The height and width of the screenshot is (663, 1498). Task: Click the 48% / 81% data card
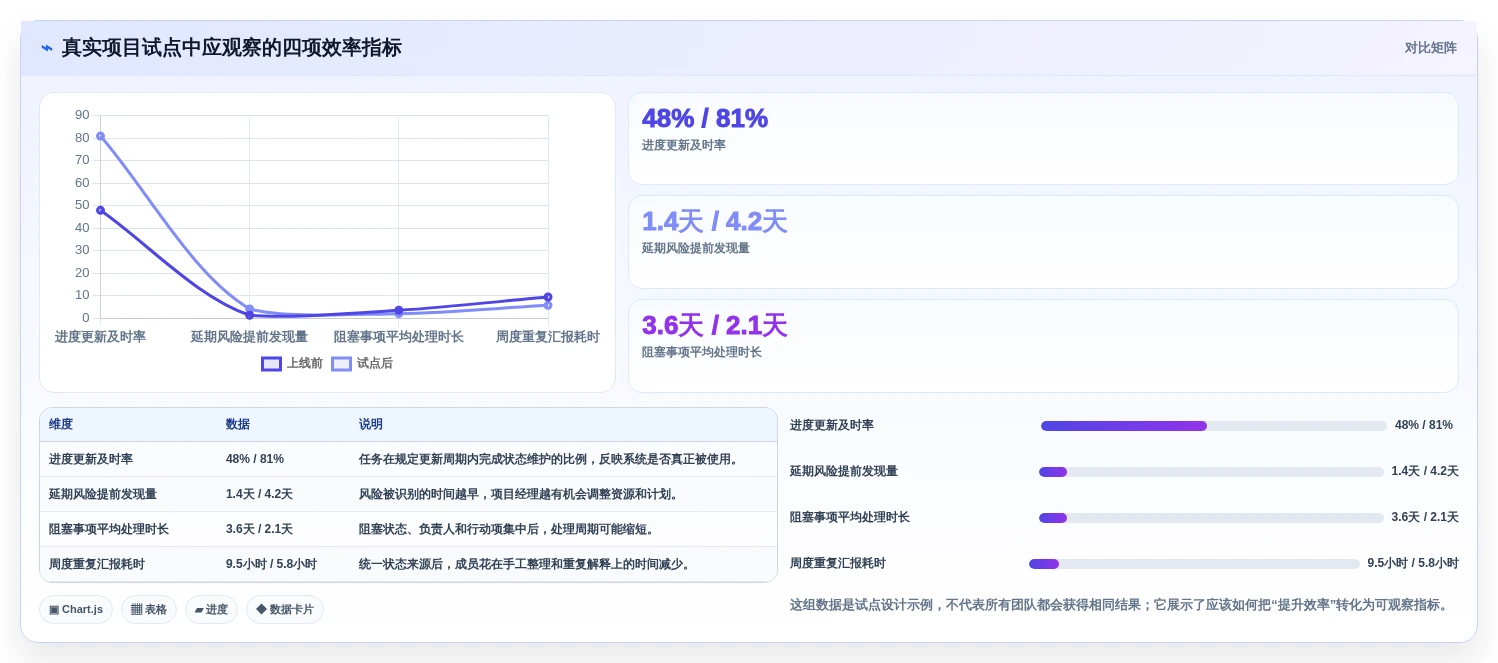pos(1043,138)
